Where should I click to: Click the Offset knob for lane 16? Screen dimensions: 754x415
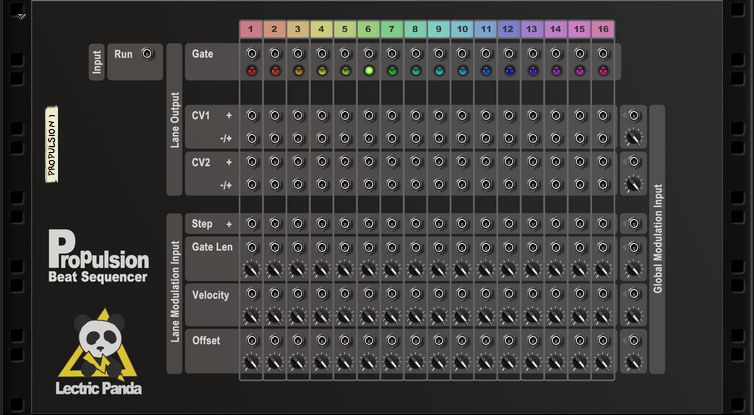pyautogui.click(x=603, y=363)
